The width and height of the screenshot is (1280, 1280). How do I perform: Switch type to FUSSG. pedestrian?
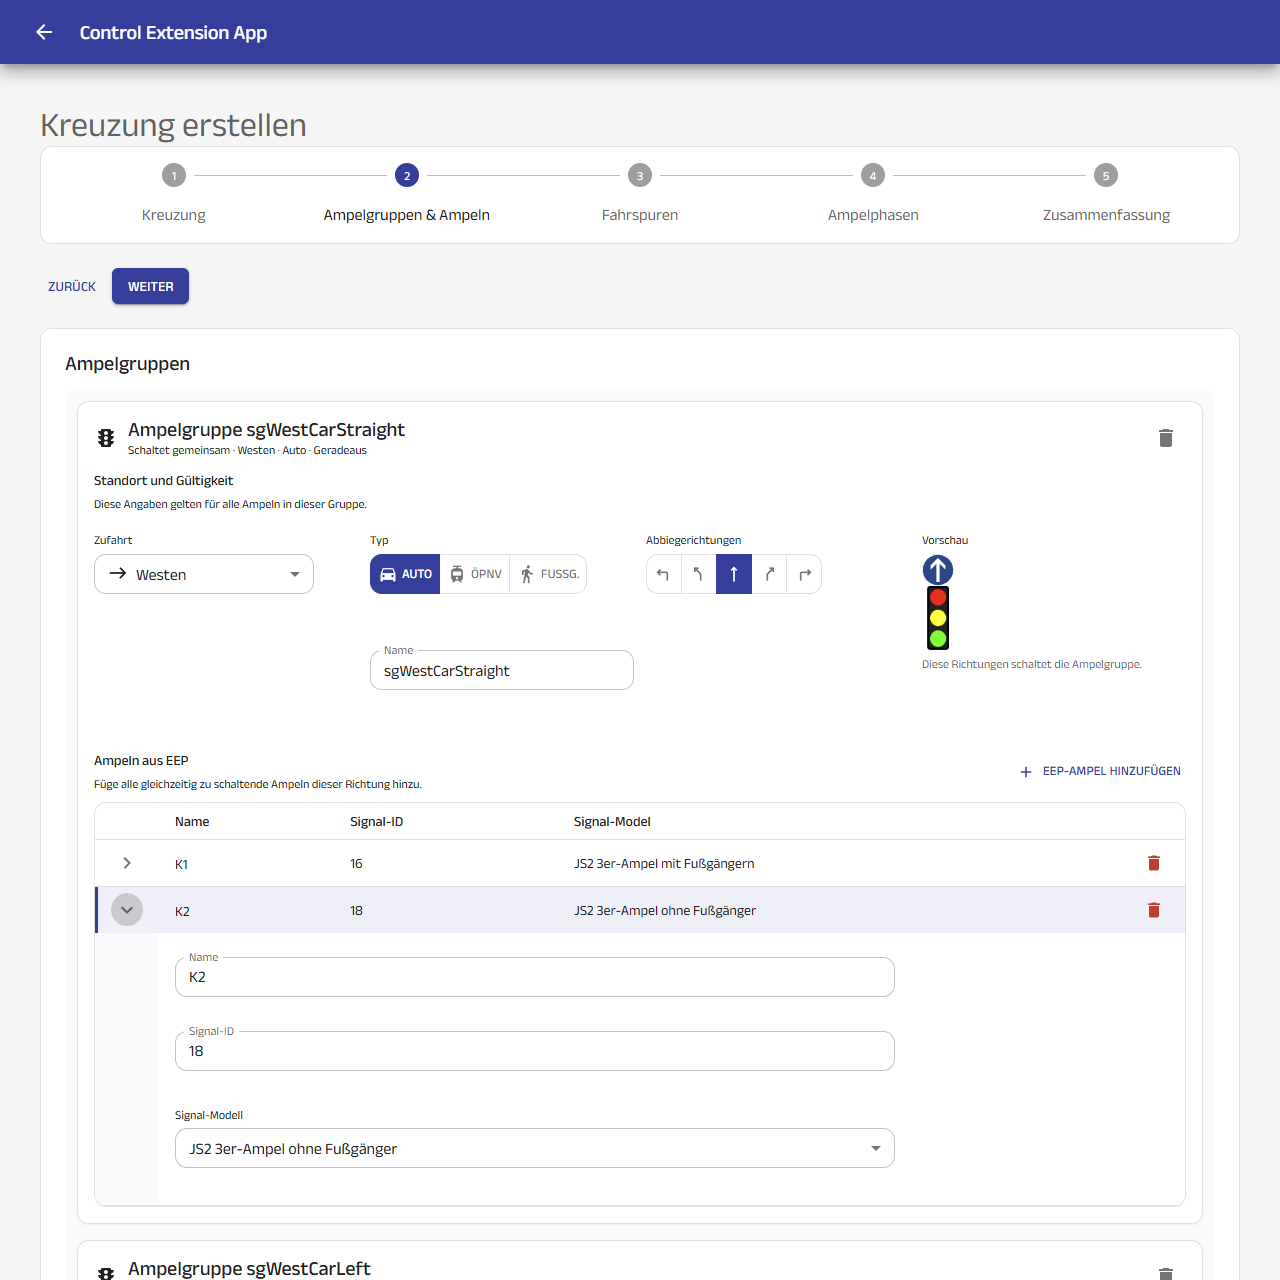(548, 574)
